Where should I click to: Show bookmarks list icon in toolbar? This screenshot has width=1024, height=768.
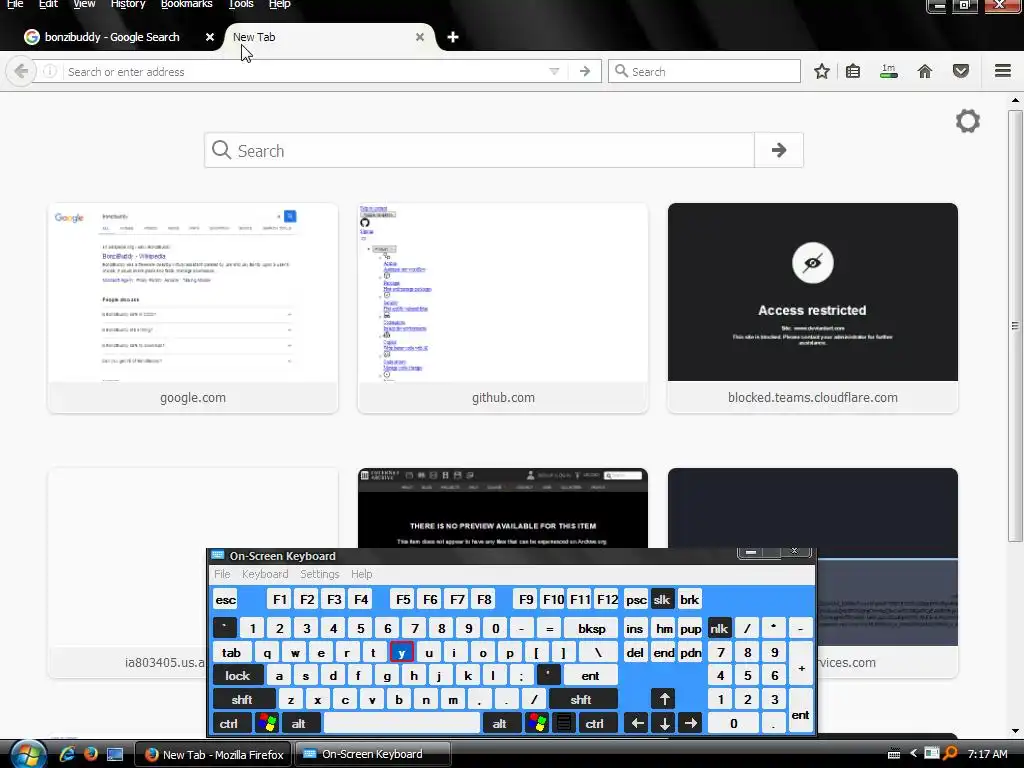coord(853,71)
